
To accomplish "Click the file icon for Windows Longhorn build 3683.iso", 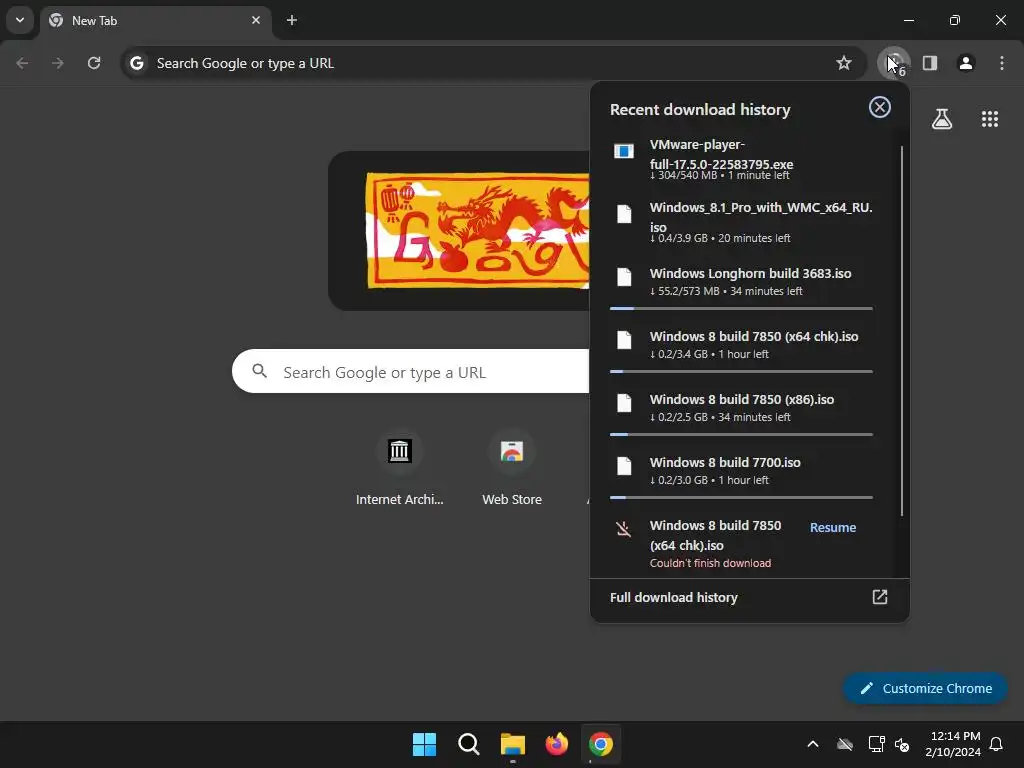I will tap(624, 277).
